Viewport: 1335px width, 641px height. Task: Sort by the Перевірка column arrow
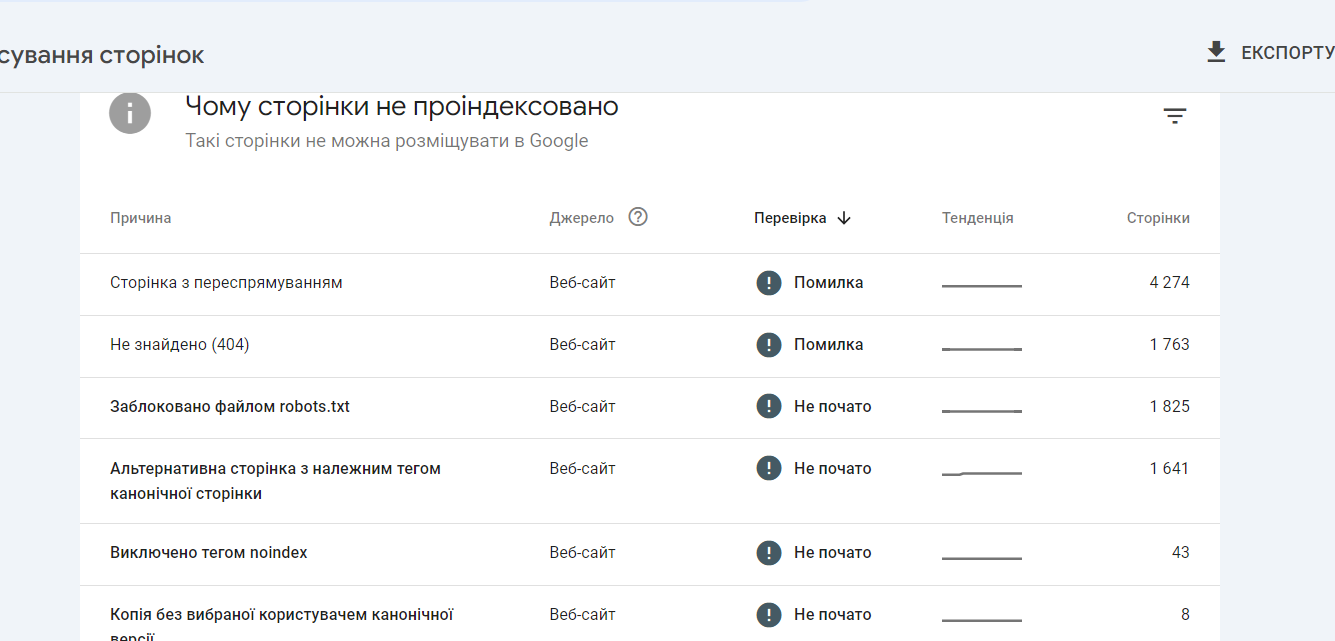click(844, 218)
